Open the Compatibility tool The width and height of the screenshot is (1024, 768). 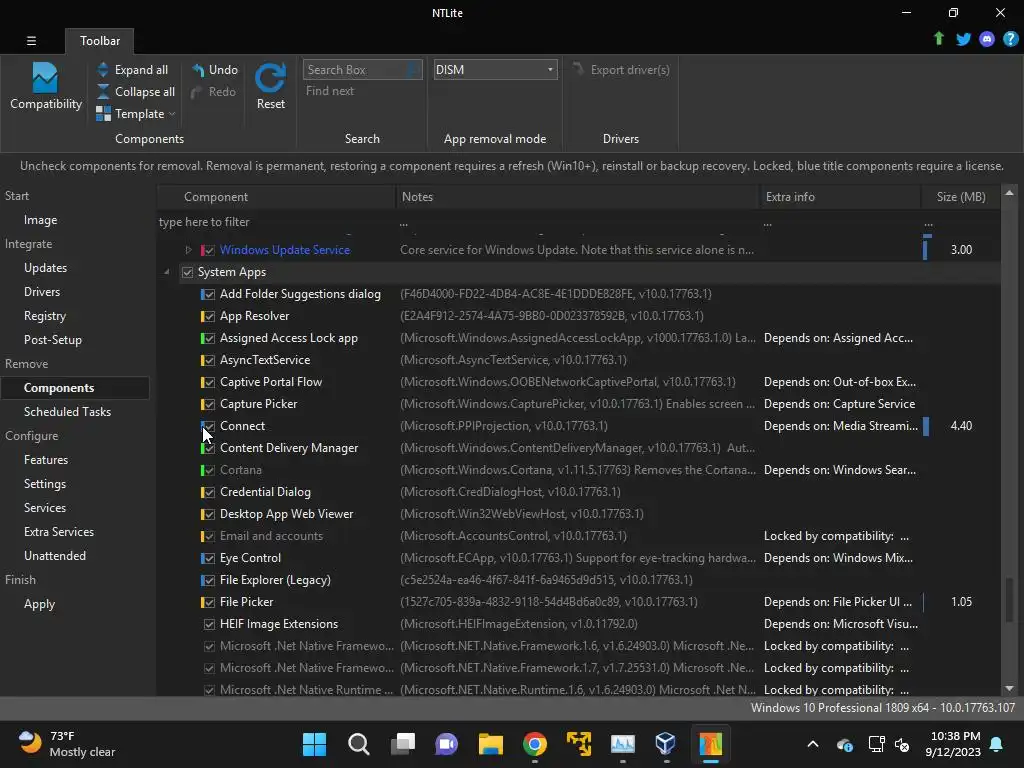point(45,86)
